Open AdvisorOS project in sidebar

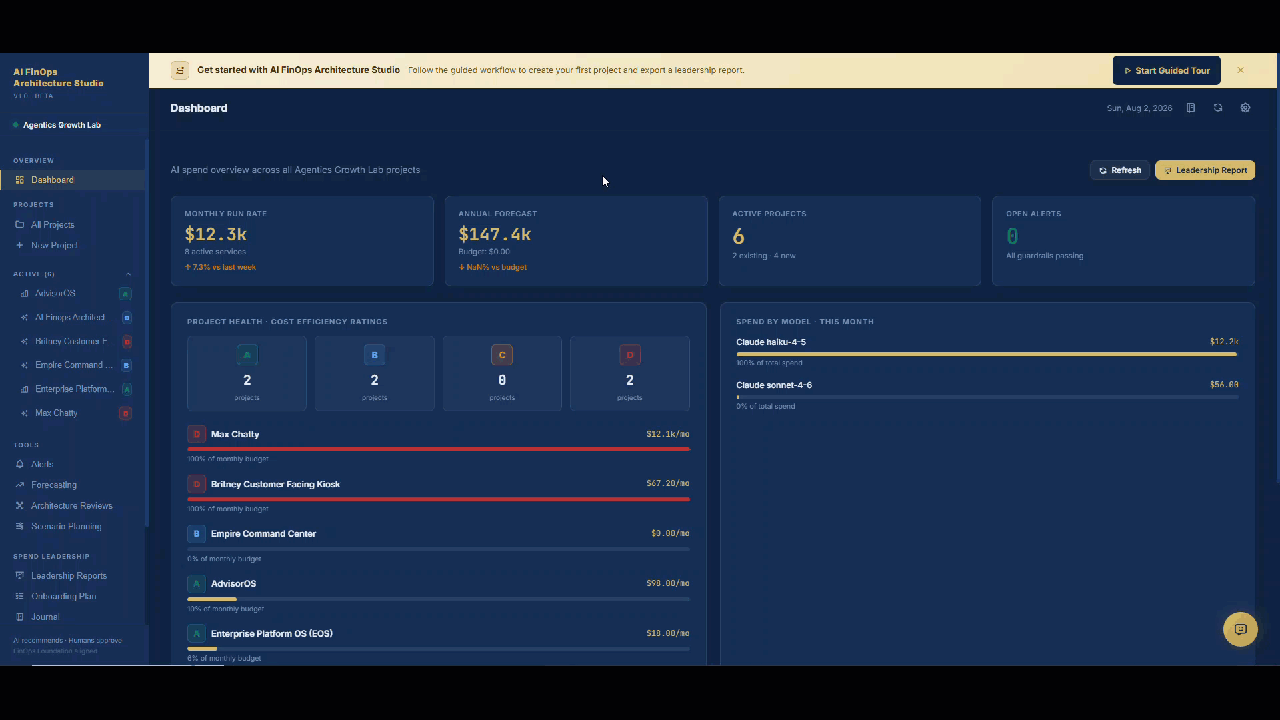point(73,293)
